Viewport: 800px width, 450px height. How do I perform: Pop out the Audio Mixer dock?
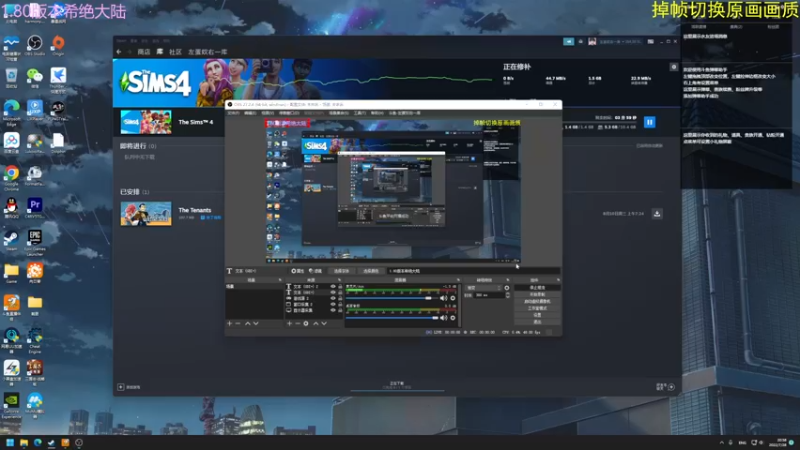[458, 280]
